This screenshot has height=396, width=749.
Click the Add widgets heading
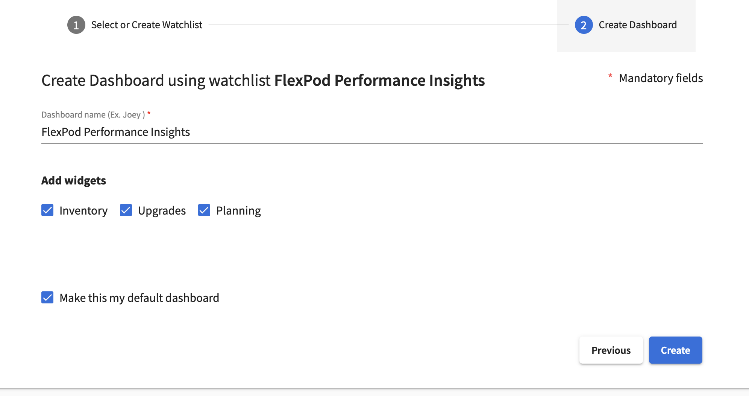74,181
